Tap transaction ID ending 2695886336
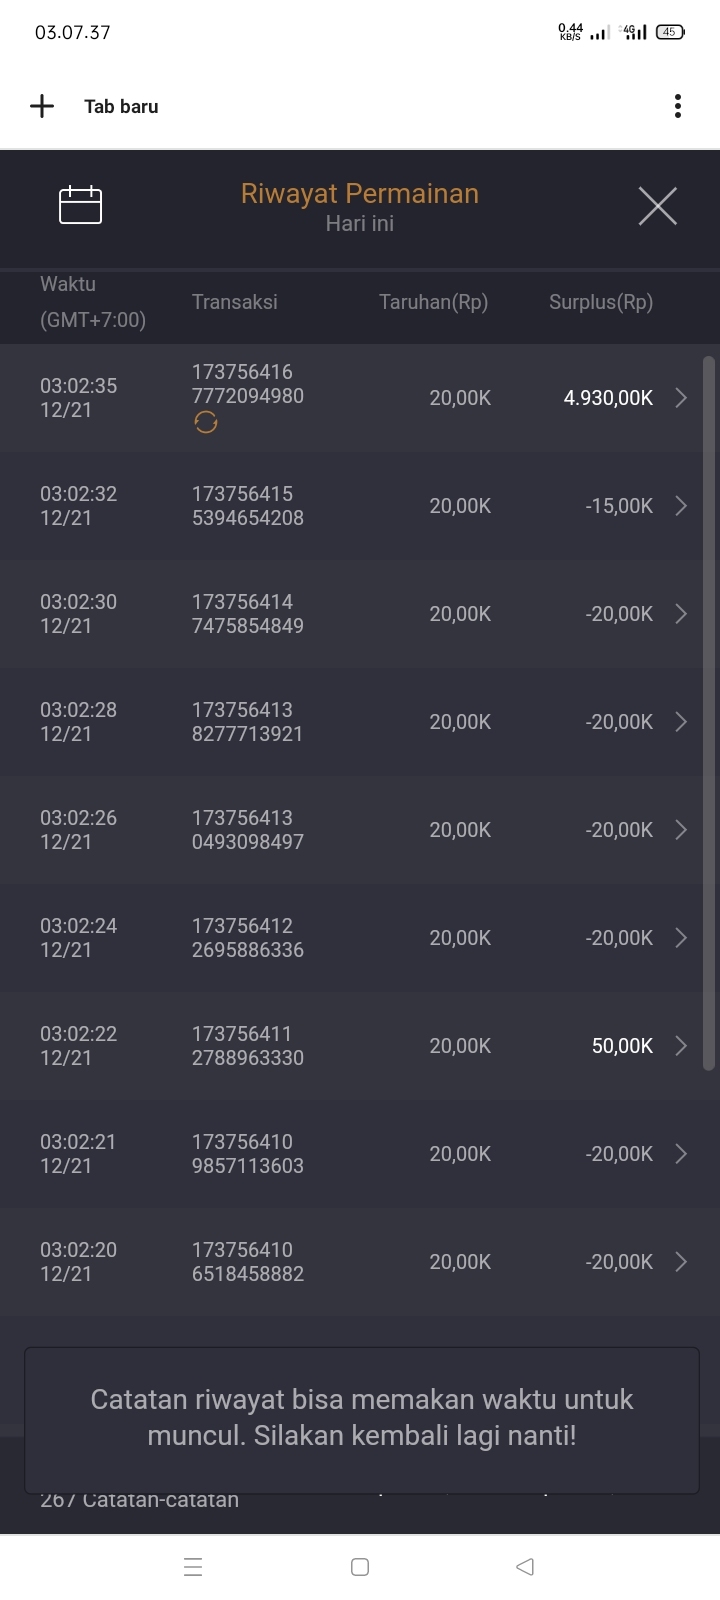The width and height of the screenshot is (720, 1600). [x=248, y=938]
